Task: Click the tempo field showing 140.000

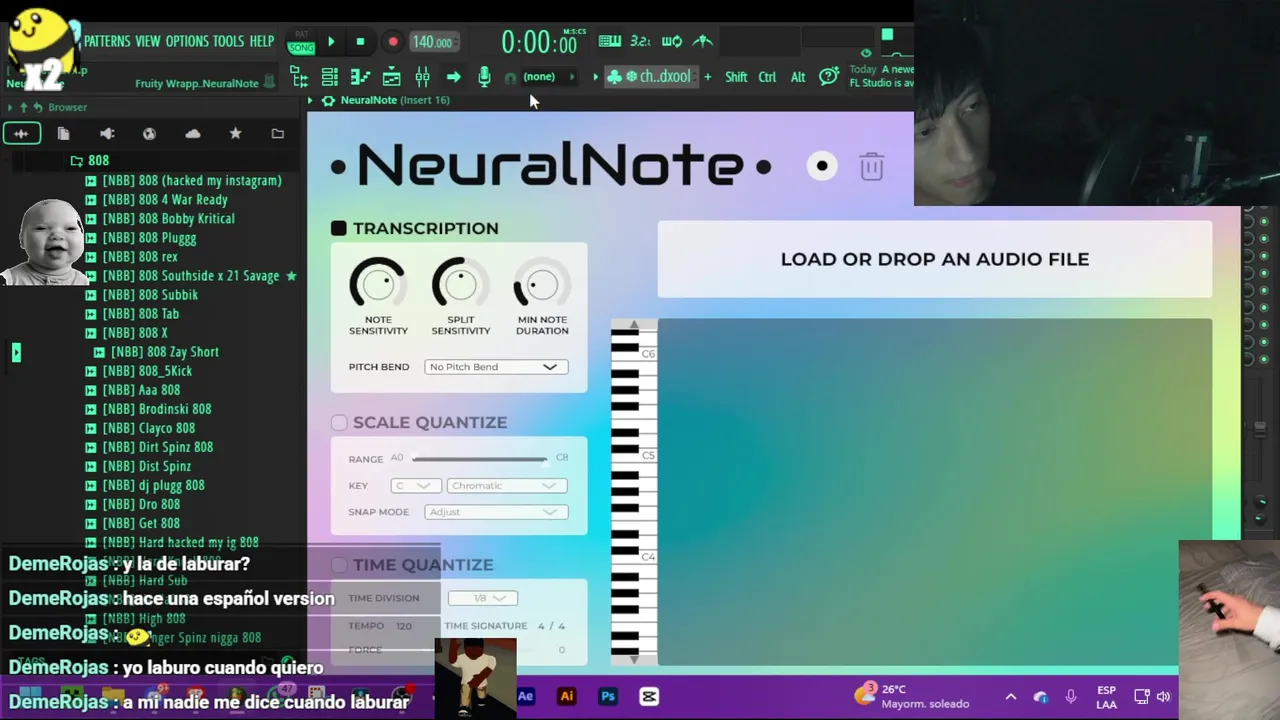Action: (x=433, y=42)
